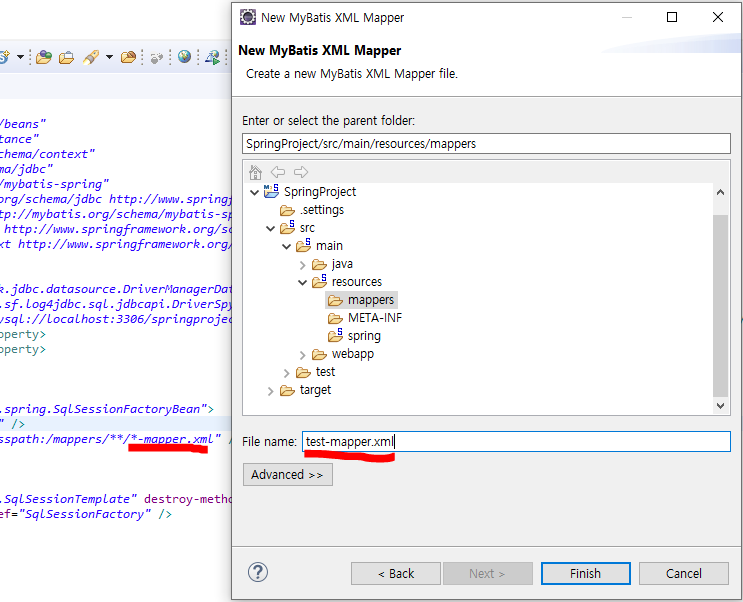Screen dimensions: 743x602
Task: Click the Advanced >> button
Action: click(x=288, y=474)
